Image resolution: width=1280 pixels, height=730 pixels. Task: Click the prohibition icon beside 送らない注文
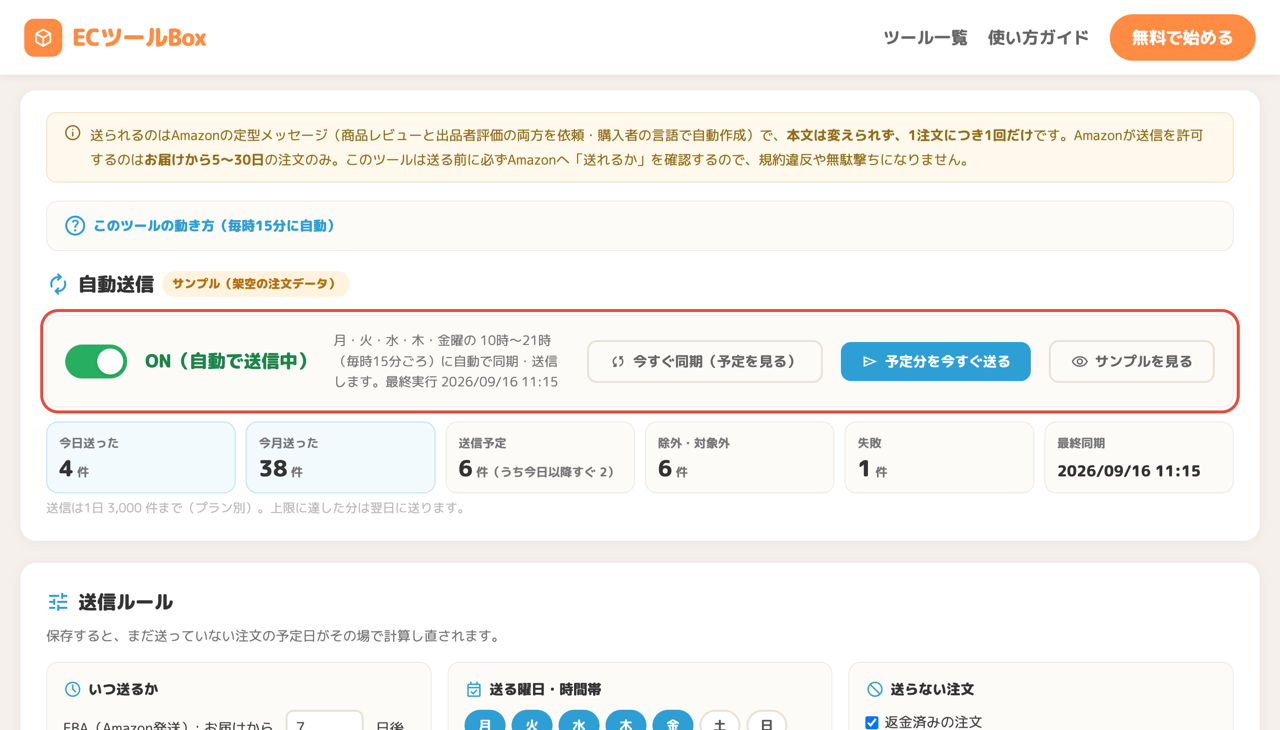(x=875, y=689)
